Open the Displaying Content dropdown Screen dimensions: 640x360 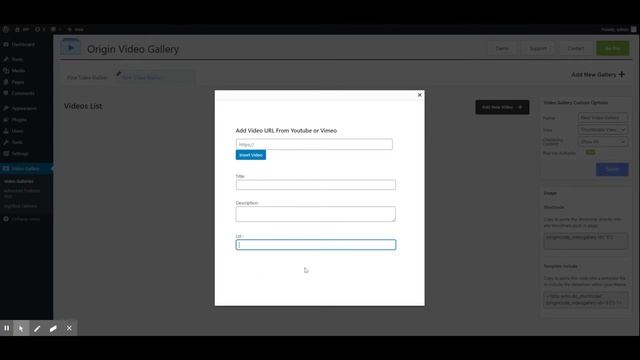(x=602, y=142)
